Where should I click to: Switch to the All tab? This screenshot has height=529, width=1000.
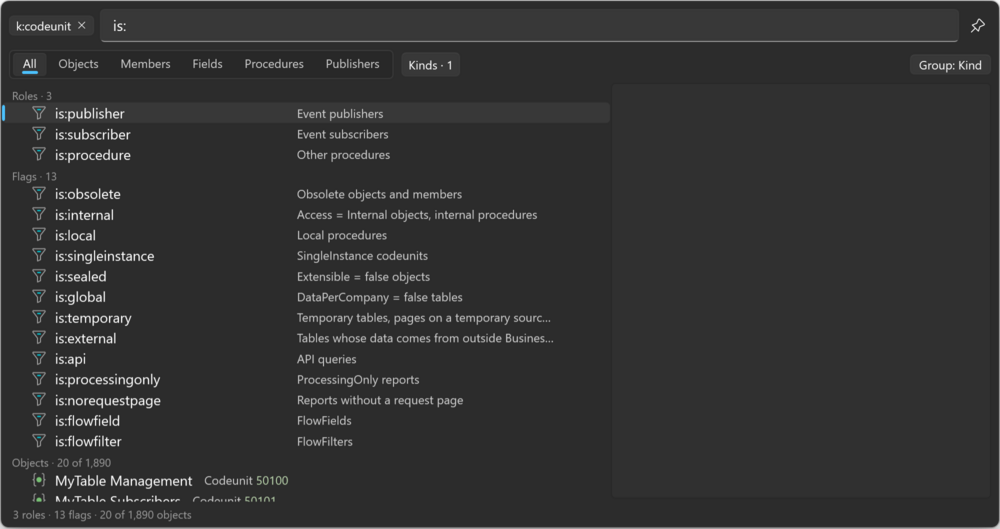tap(29, 64)
